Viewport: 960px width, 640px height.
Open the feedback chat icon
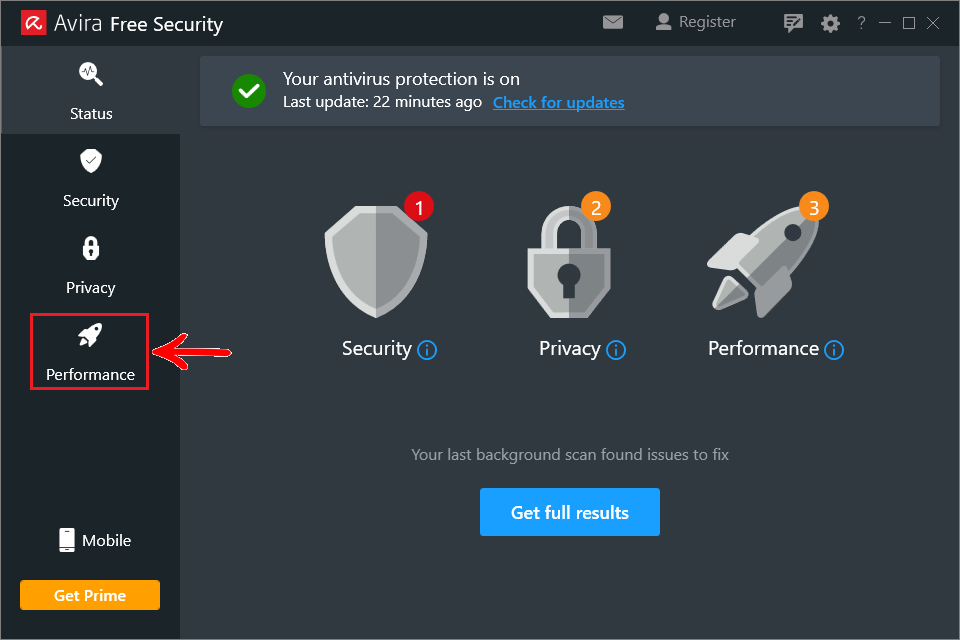coord(793,23)
